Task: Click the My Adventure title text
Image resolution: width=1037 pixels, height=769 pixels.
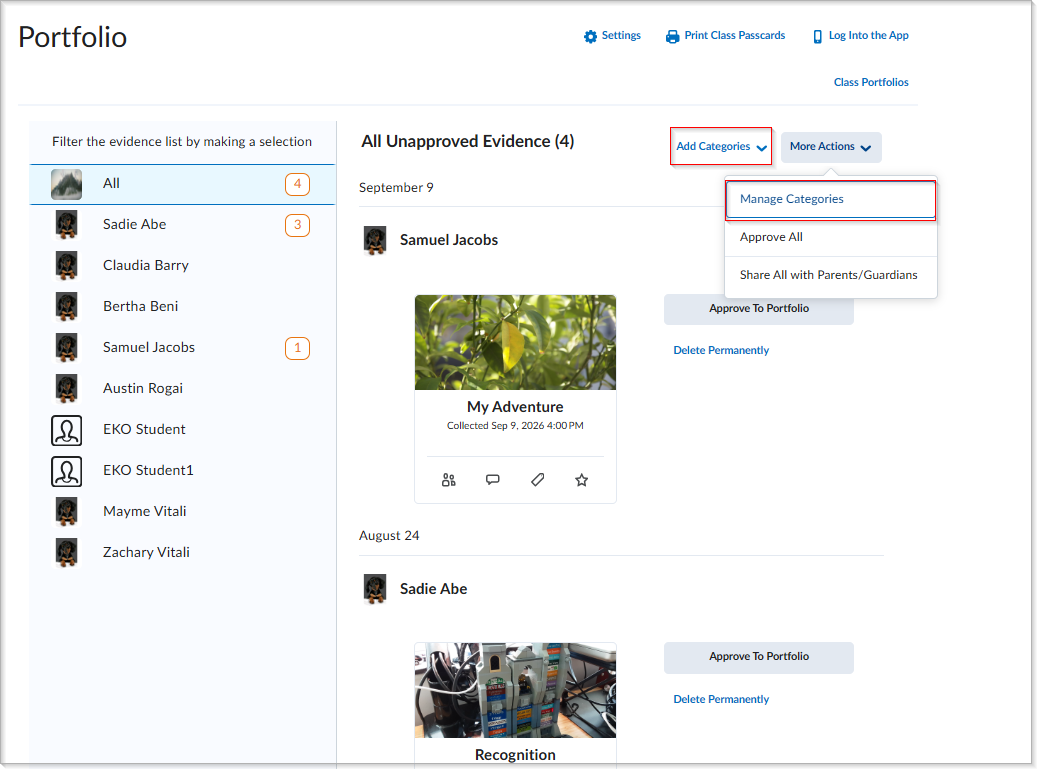Action: pos(515,407)
